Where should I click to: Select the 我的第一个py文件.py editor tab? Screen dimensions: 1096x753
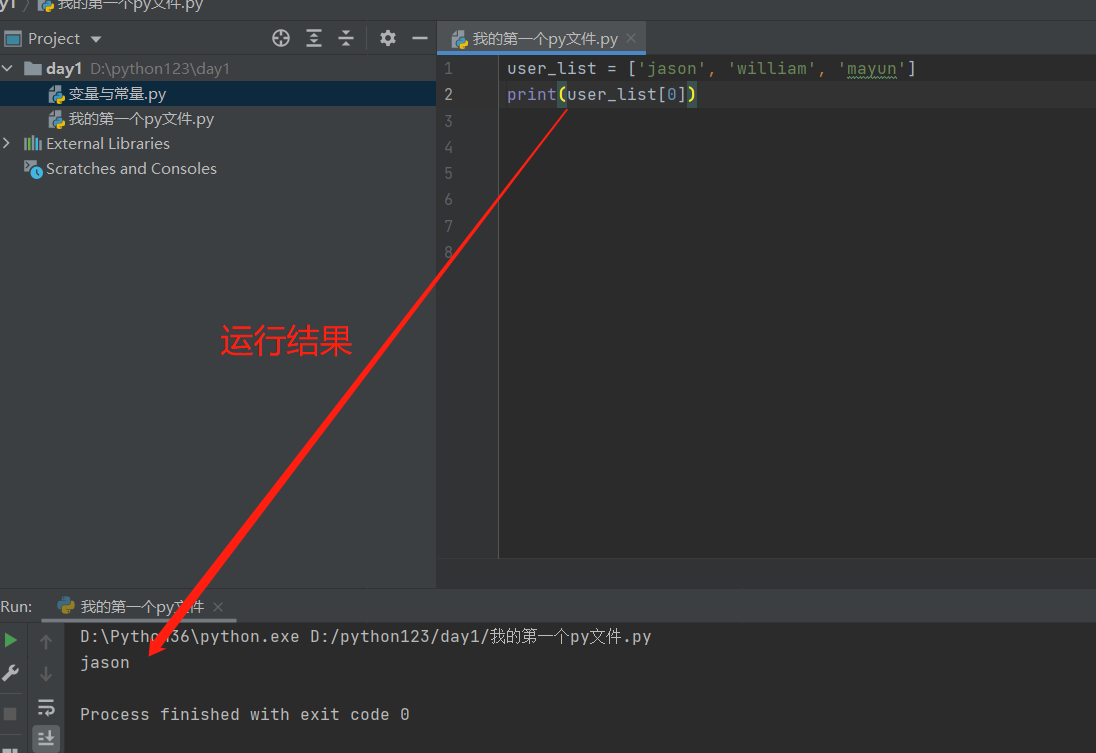(544, 39)
